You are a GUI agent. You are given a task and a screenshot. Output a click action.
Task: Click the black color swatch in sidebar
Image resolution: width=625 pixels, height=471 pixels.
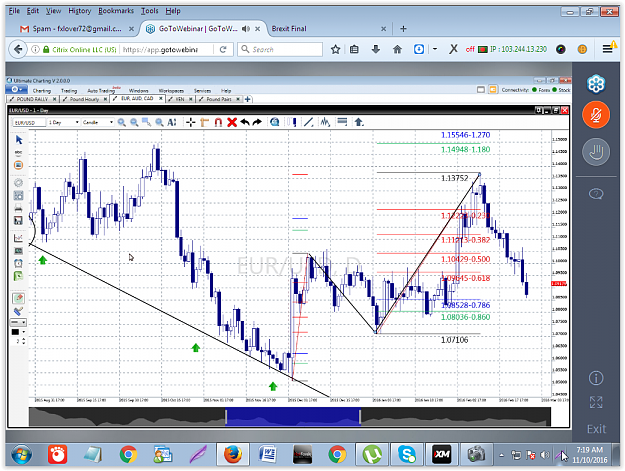coord(15,332)
